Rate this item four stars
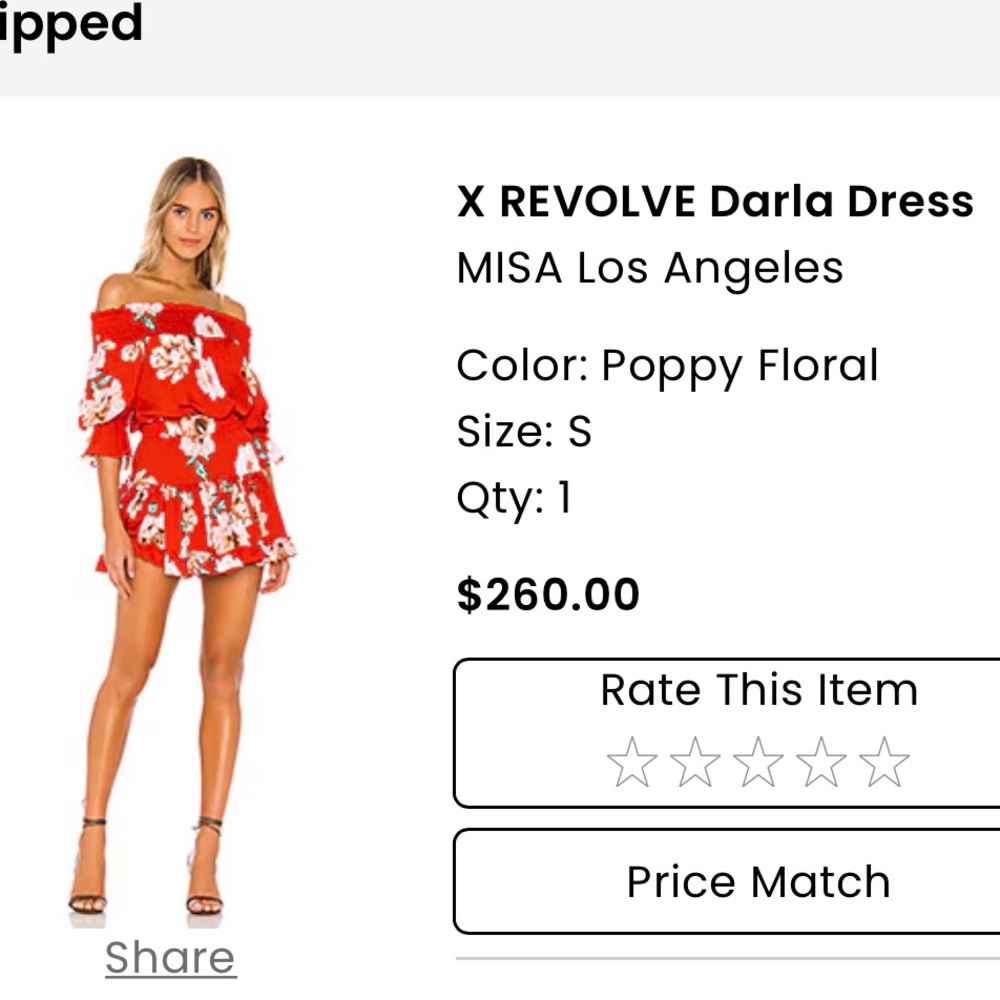The width and height of the screenshot is (1000, 1000). point(821,763)
